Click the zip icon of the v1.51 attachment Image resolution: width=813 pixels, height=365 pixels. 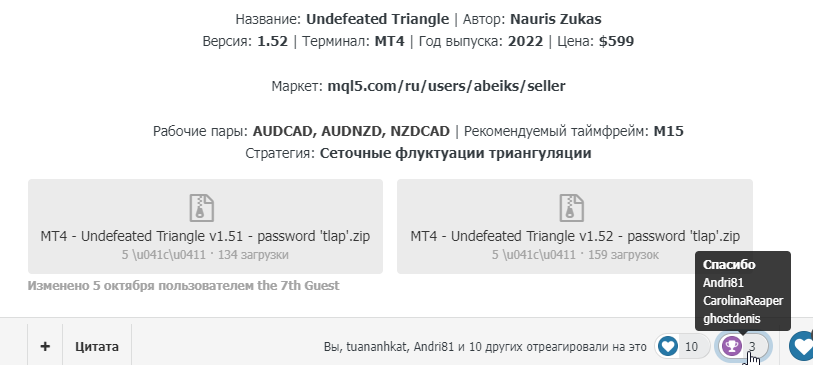pos(202,208)
